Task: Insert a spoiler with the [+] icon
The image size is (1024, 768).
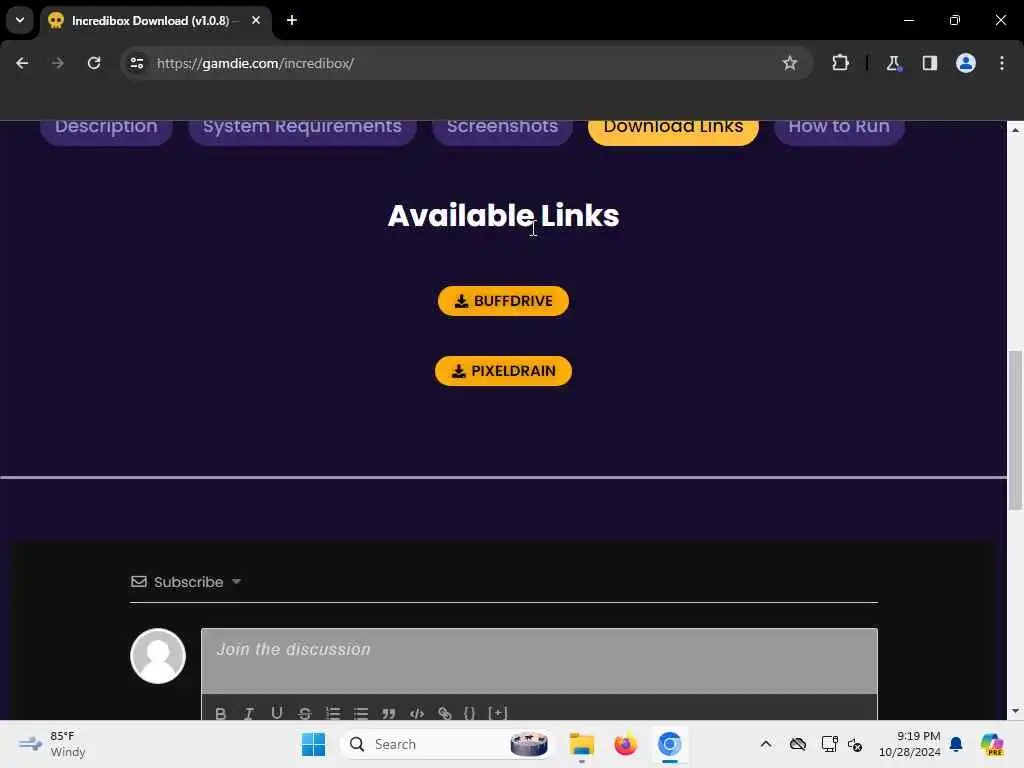Action: (x=498, y=713)
